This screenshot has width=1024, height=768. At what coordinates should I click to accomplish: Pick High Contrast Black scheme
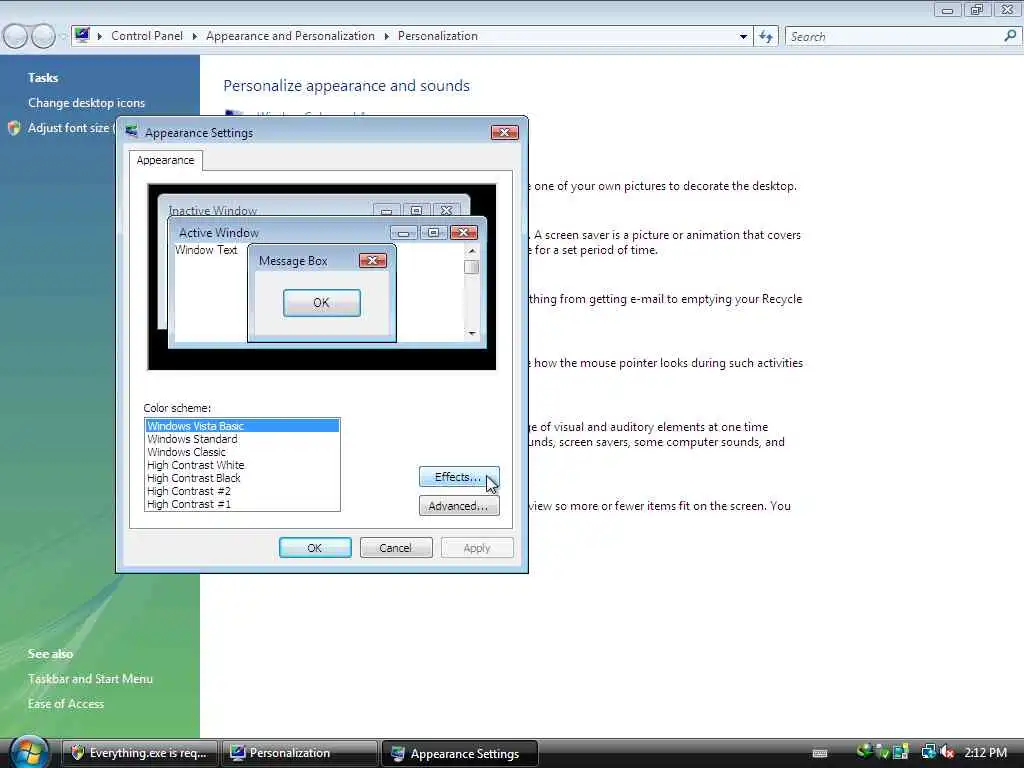click(242, 478)
